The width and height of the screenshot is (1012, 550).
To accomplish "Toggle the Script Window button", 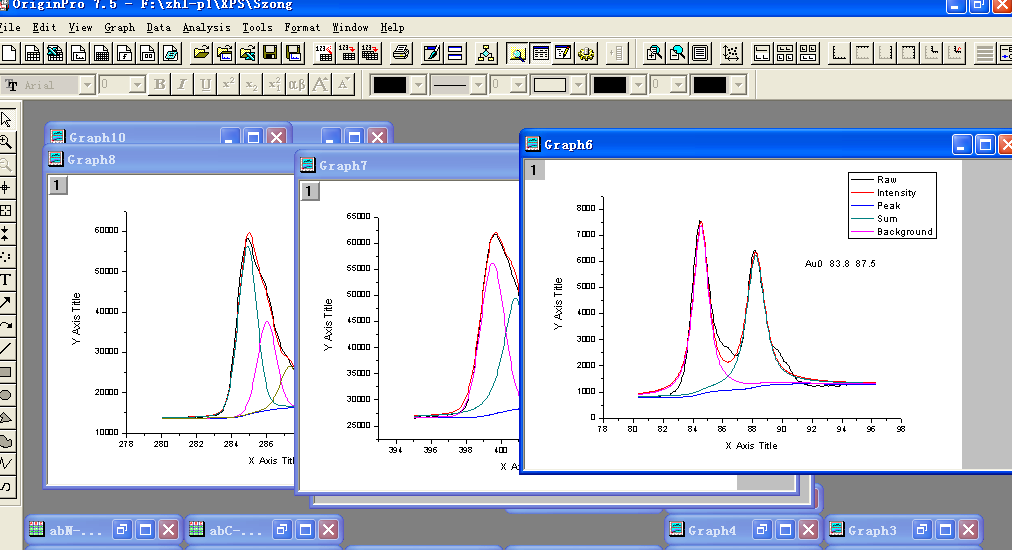I will (563, 53).
